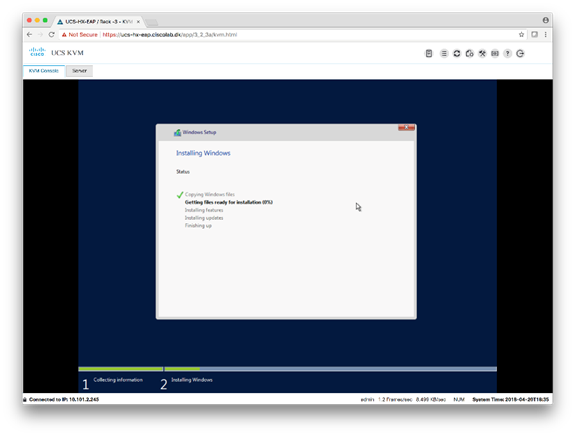
Task: Click the macOS yellow minimize window button
Action: click(x=37, y=20)
